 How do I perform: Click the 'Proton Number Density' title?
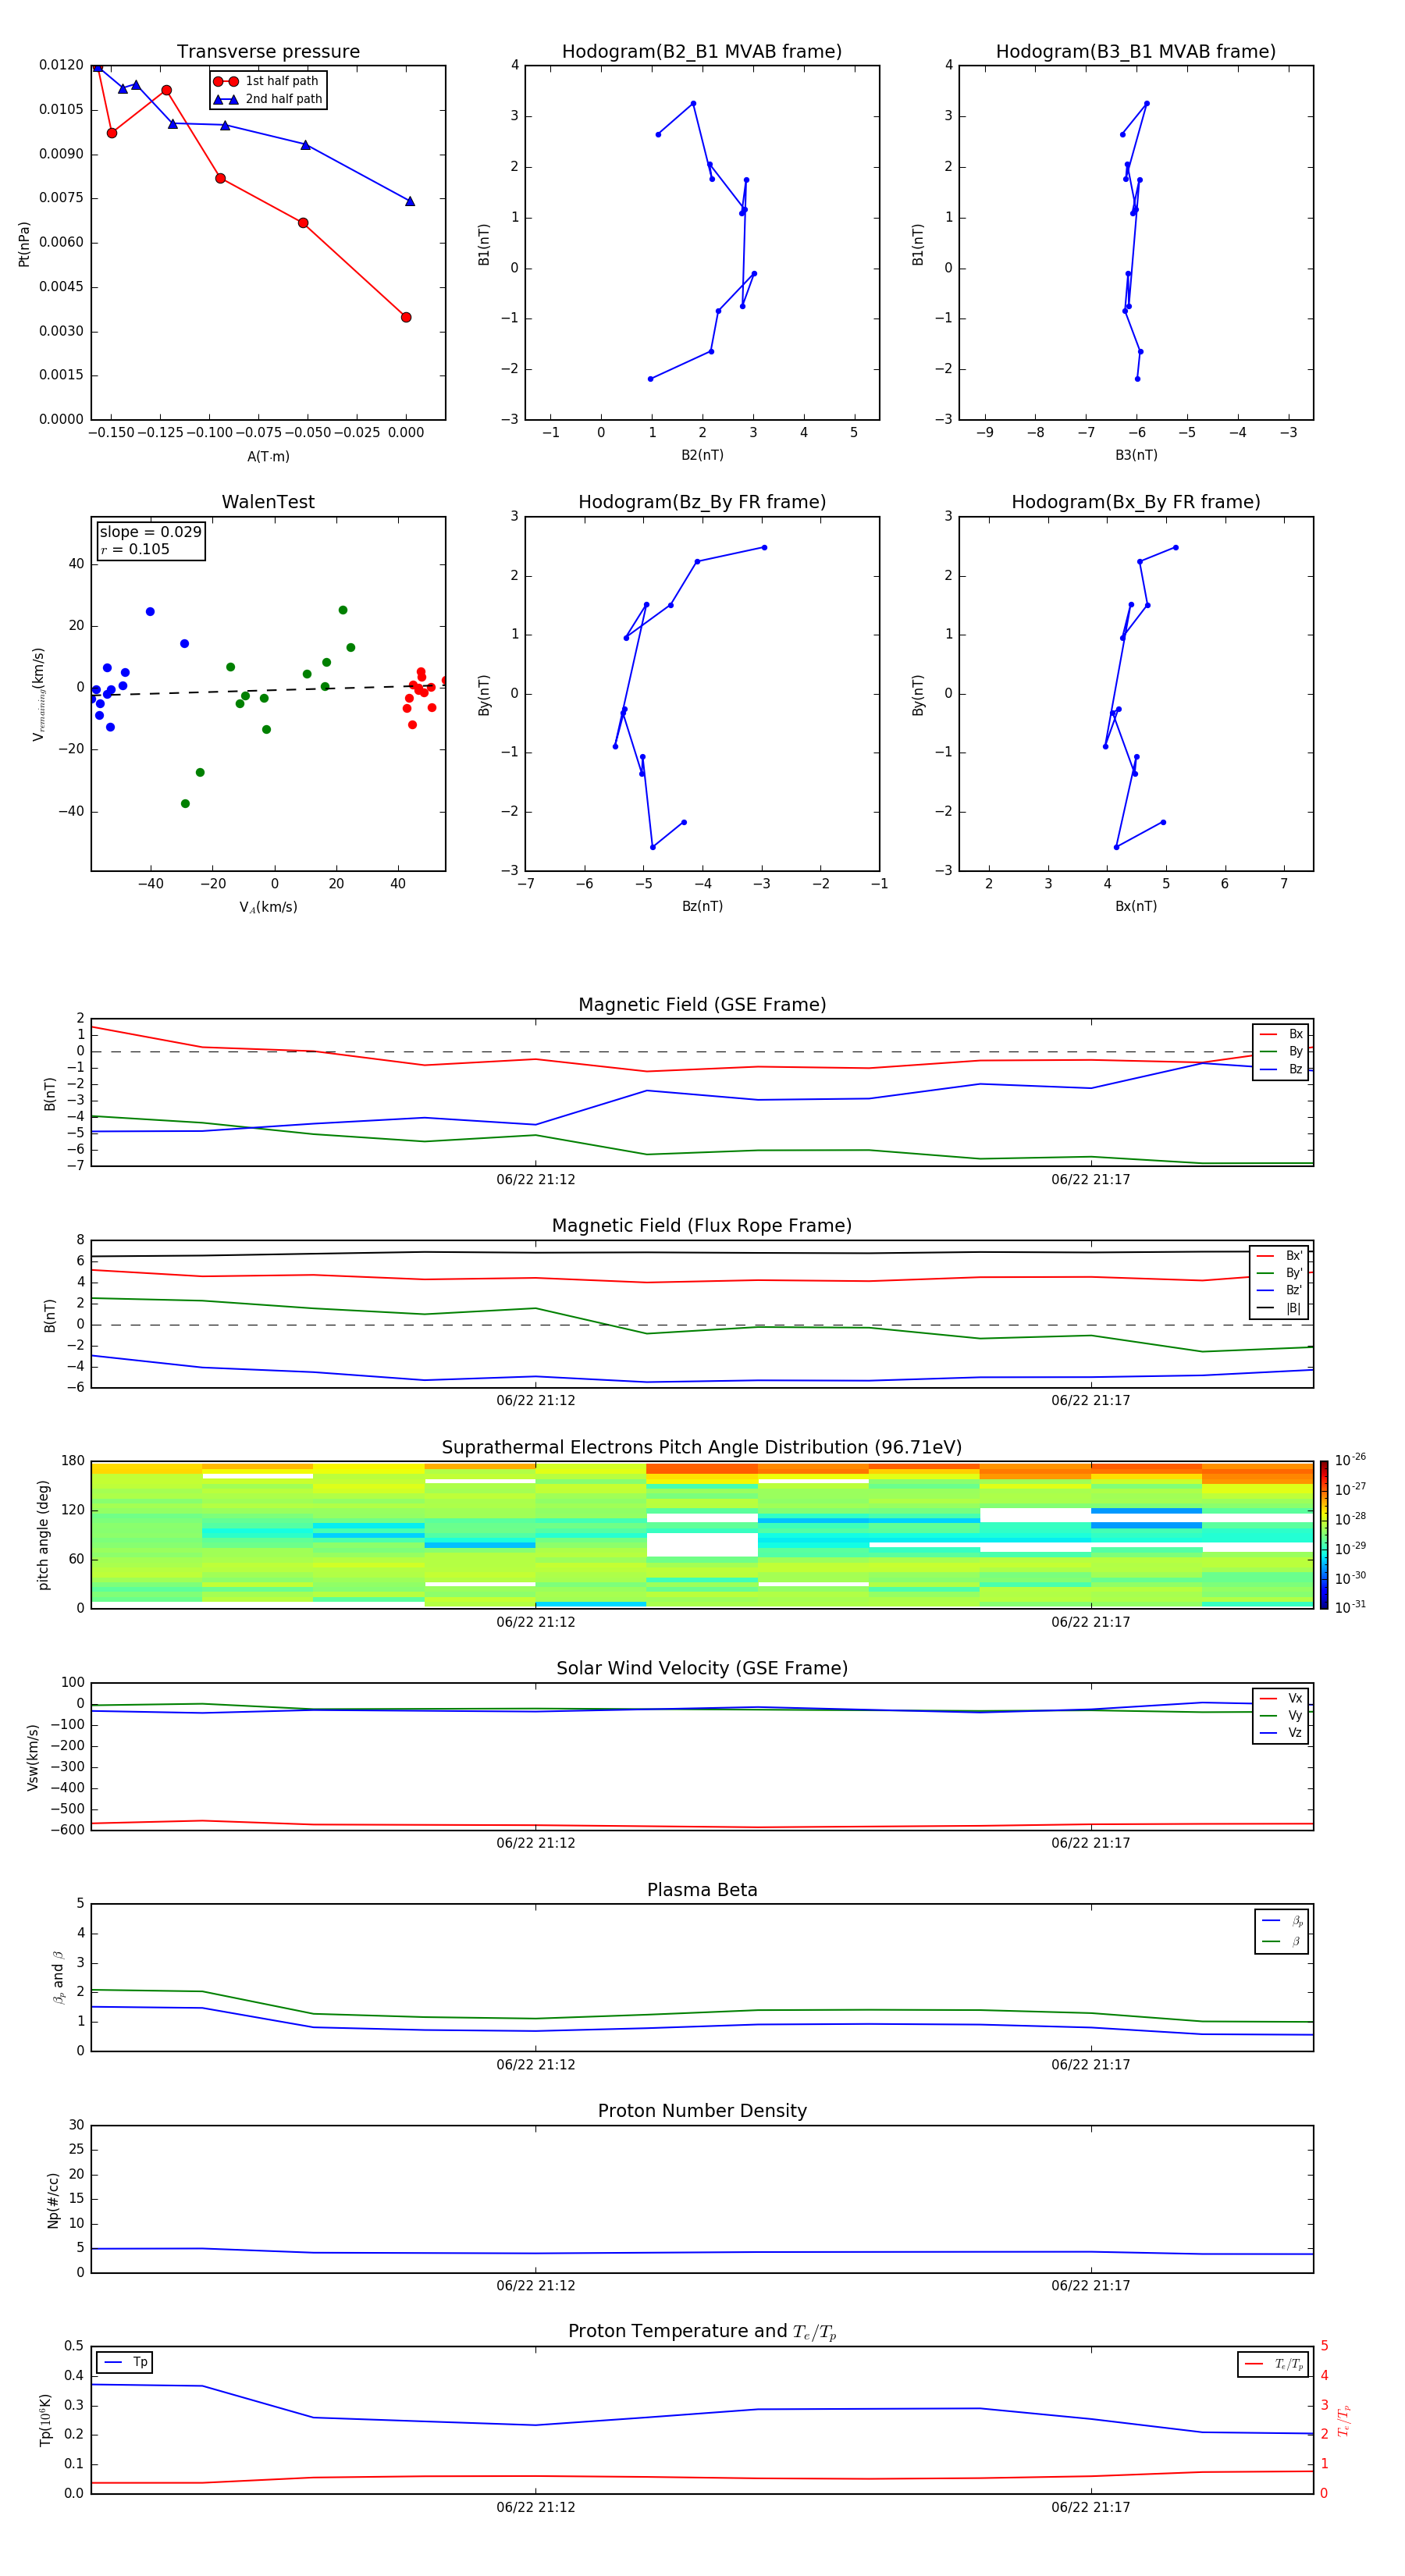[x=702, y=2111]
